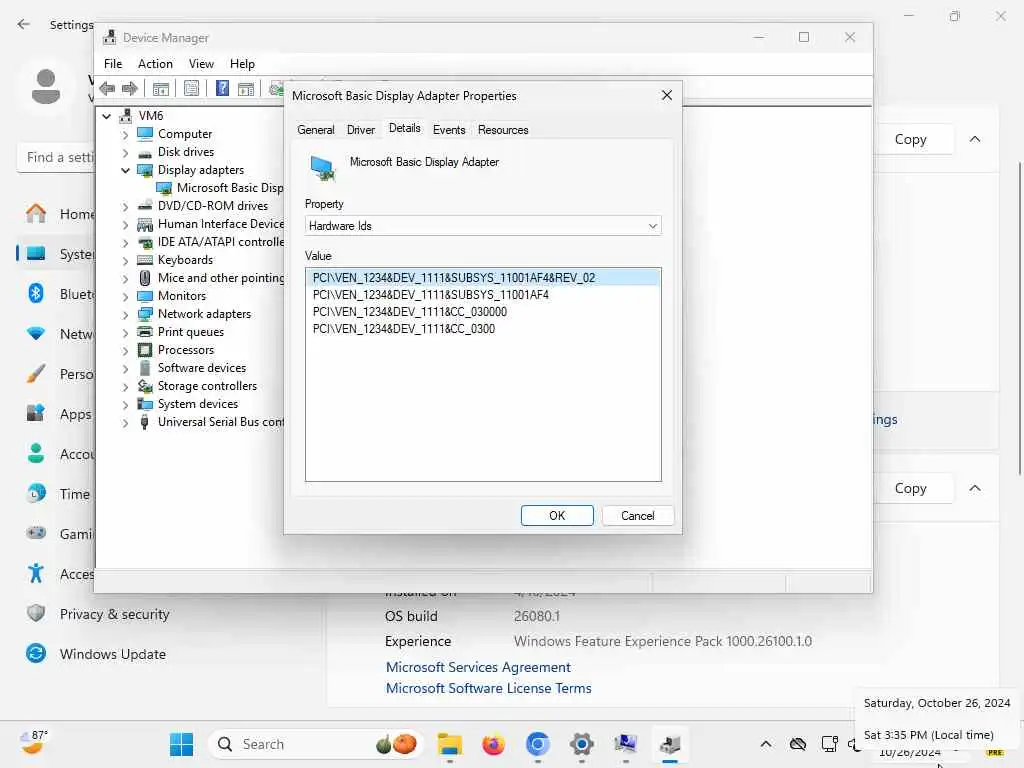Expand the Keyboards node
This screenshot has width=1024, height=768.
(x=125, y=261)
